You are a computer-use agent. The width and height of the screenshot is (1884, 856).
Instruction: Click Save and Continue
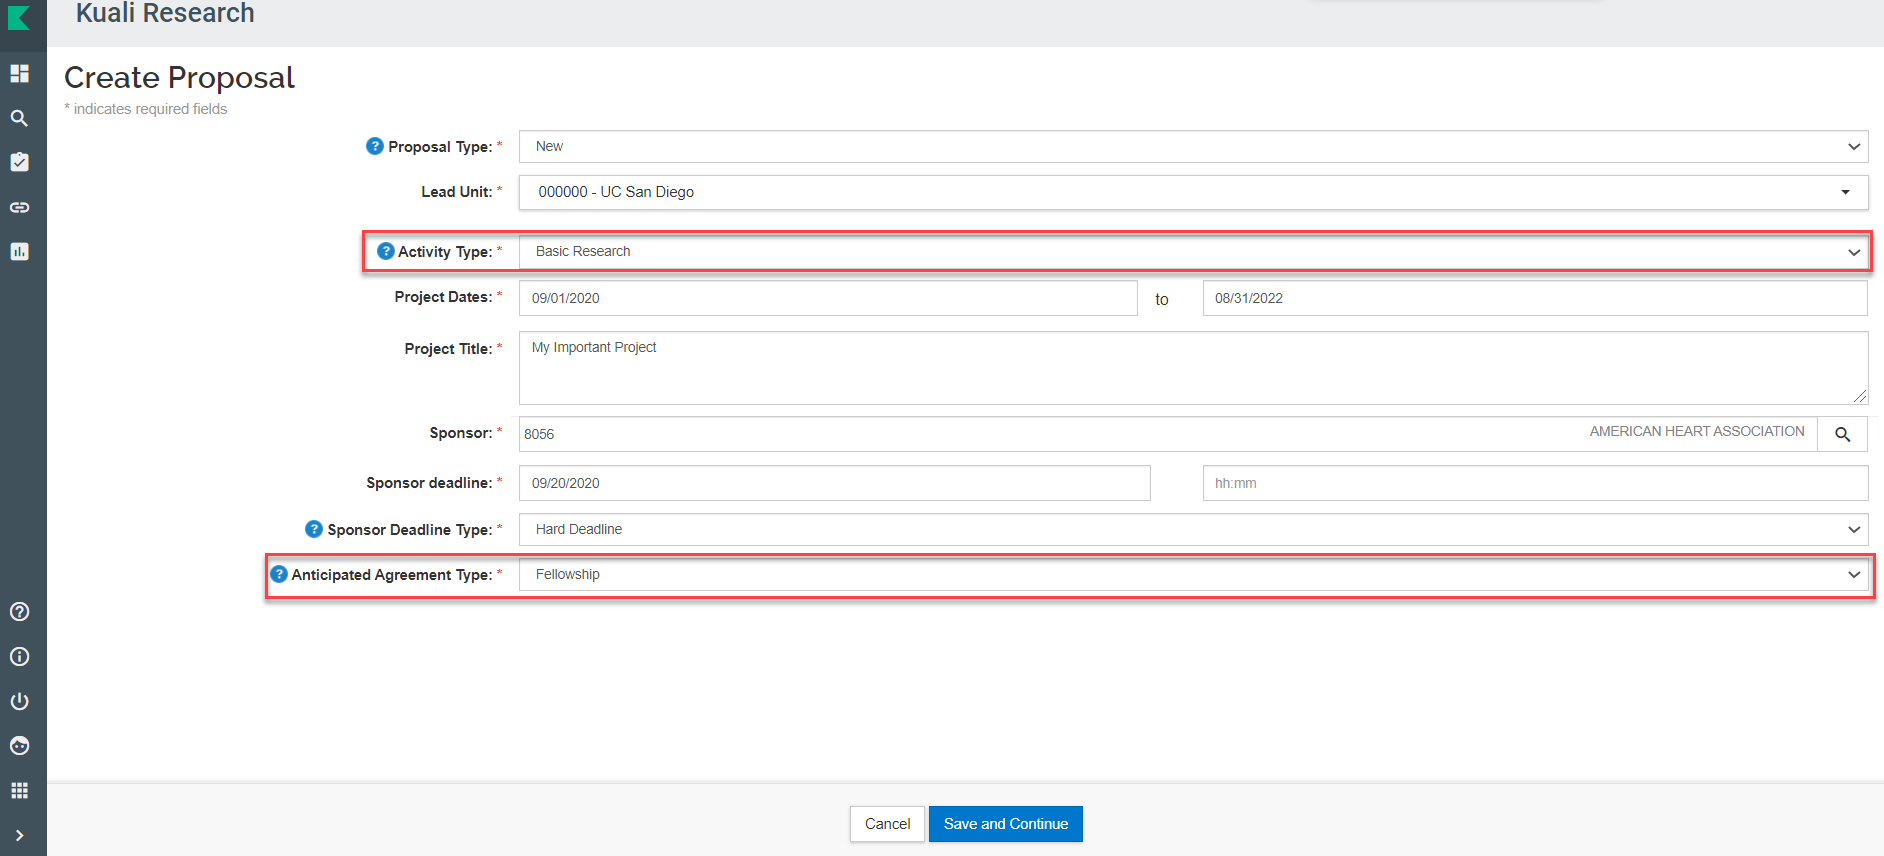point(1006,824)
